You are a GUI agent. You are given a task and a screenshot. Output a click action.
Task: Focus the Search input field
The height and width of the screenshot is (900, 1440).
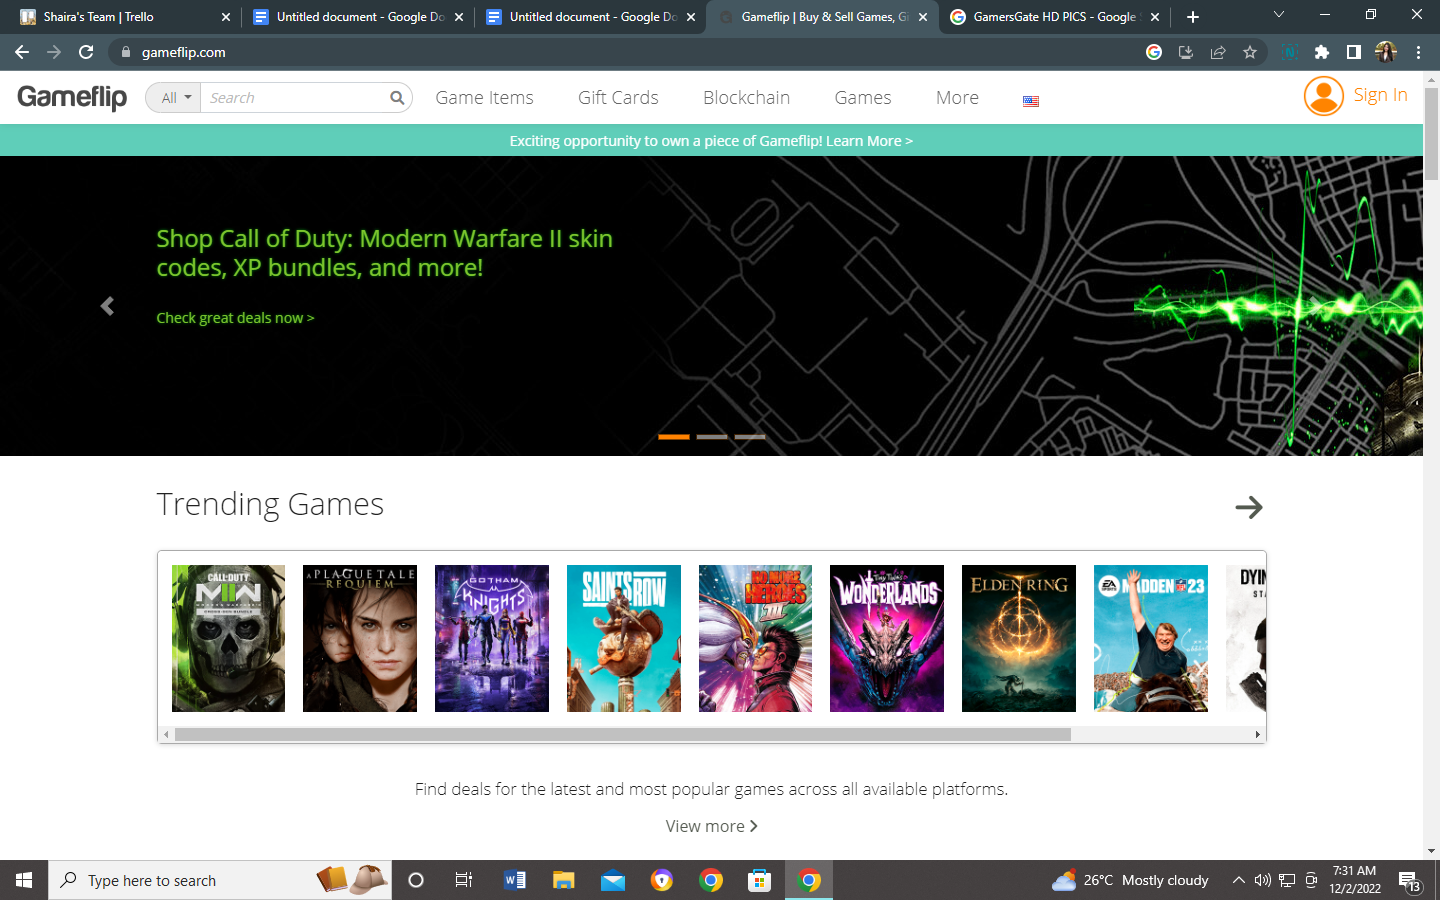(x=292, y=97)
